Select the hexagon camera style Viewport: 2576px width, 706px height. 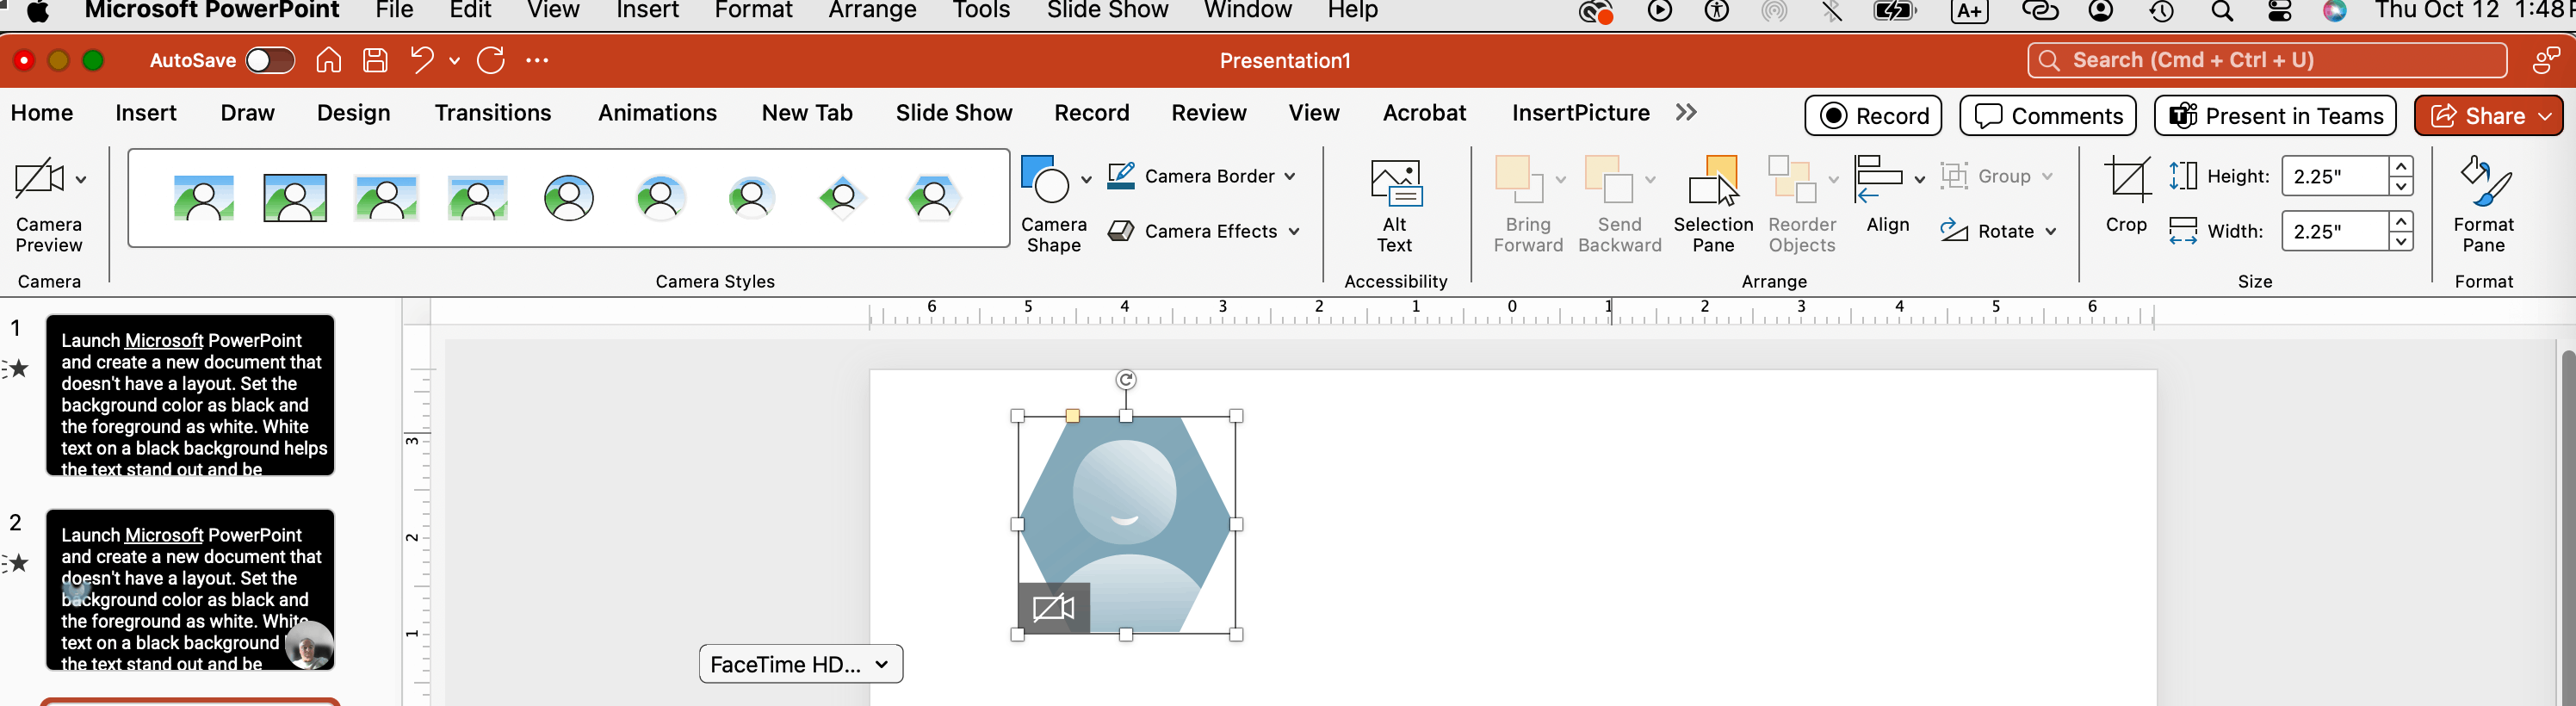[933, 198]
